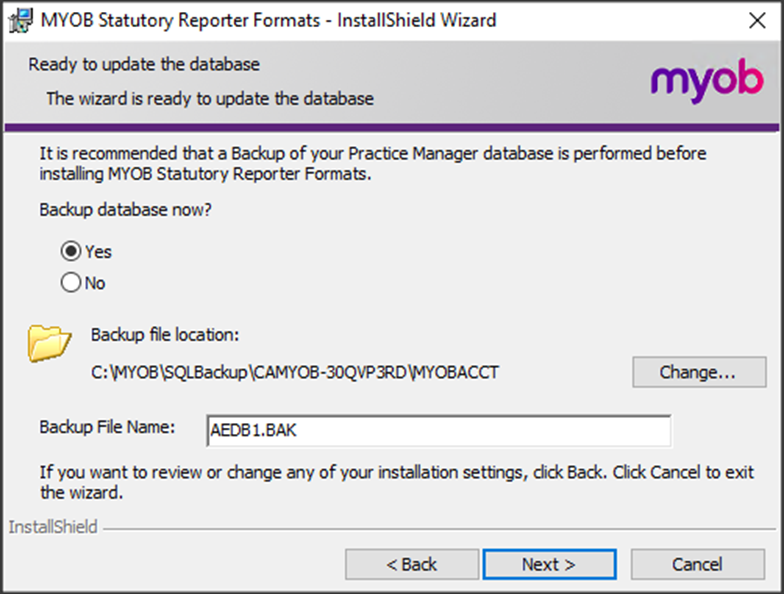Click the Backup File Name text field
This screenshot has height=594, width=784.
[438, 432]
